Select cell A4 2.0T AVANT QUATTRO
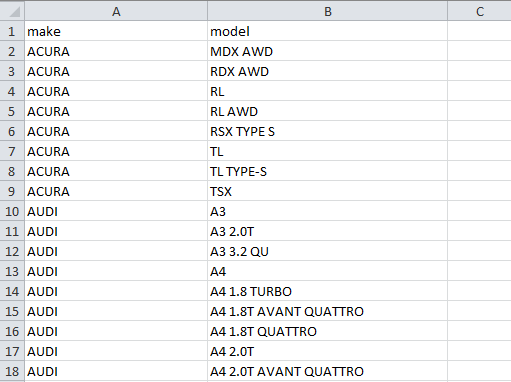The image size is (511, 382). [327, 371]
